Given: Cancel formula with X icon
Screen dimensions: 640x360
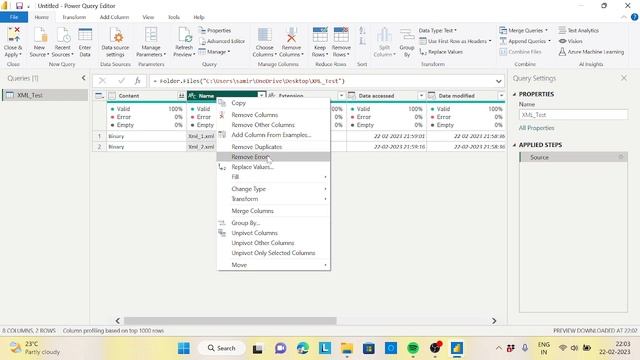Looking at the screenshot, I should pyautogui.click(x=102, y=81).
